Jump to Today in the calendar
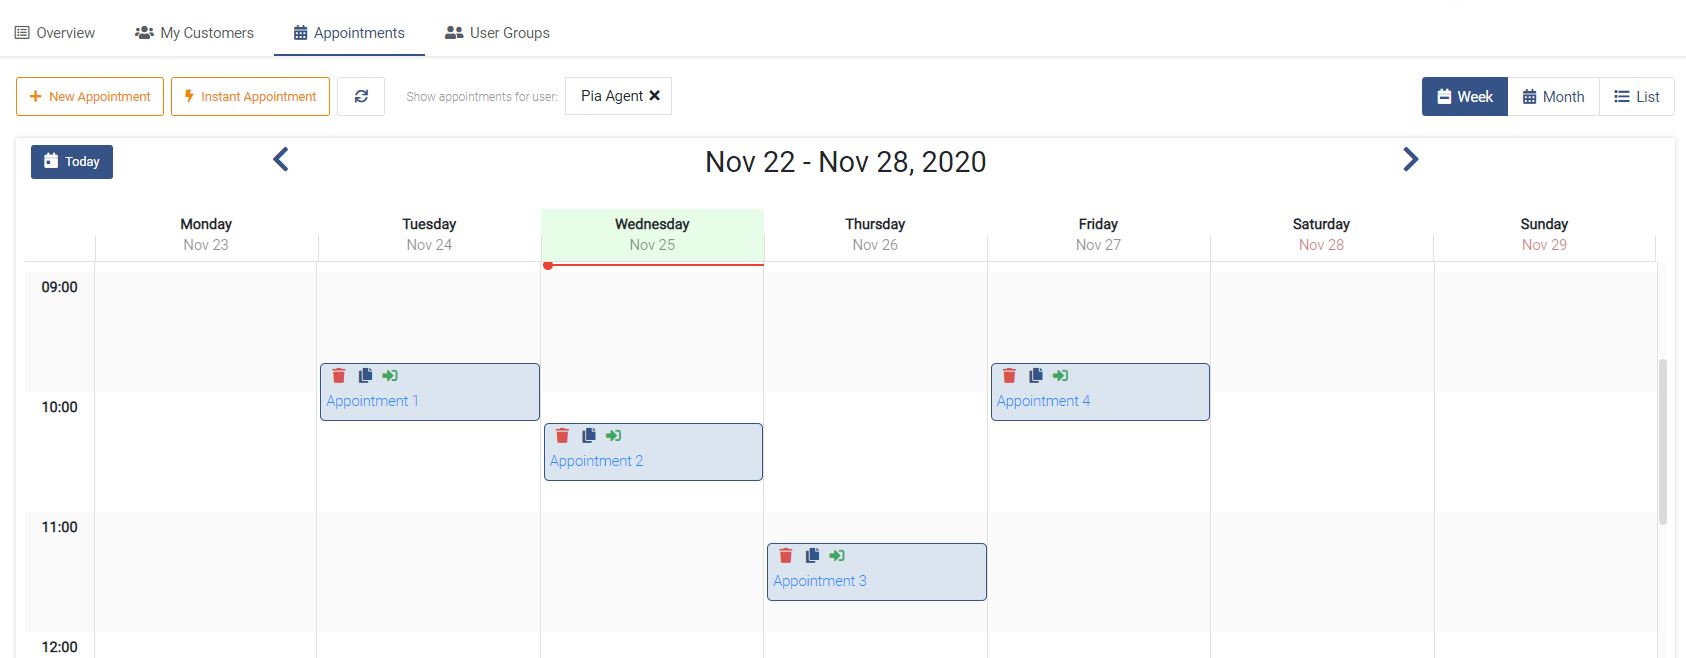This screenshot has height=658, width=1686. tap(72, 162)
